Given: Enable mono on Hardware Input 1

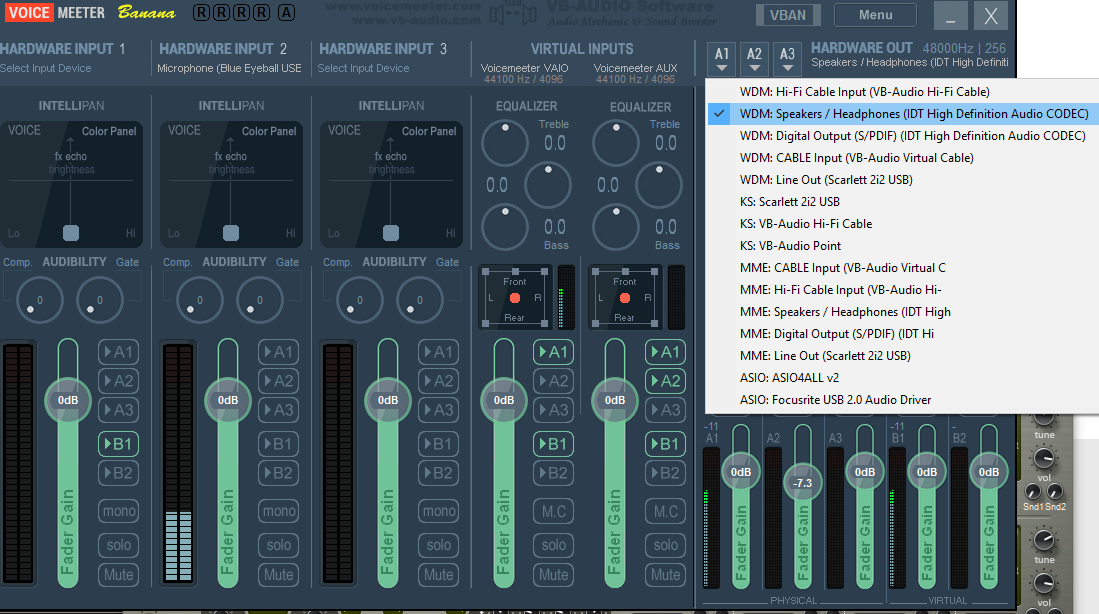Looking at the screenshot, I should pos(118,511).
